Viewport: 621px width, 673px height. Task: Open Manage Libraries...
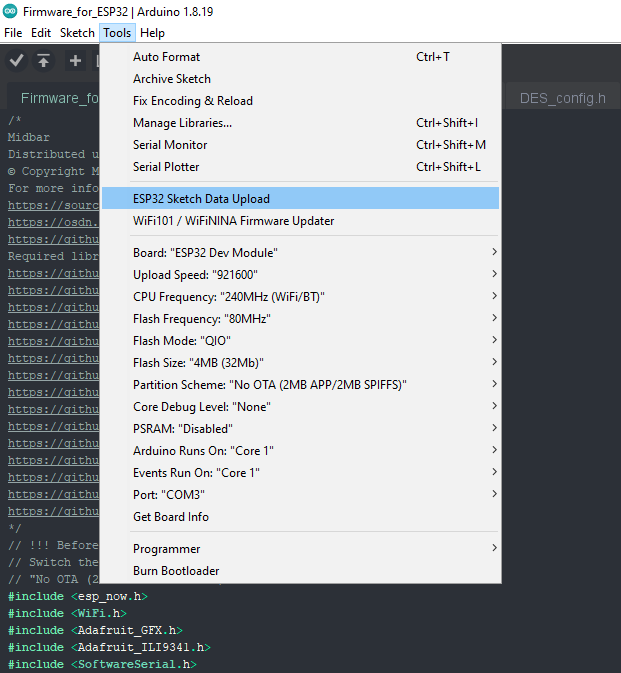pos(300,123)
